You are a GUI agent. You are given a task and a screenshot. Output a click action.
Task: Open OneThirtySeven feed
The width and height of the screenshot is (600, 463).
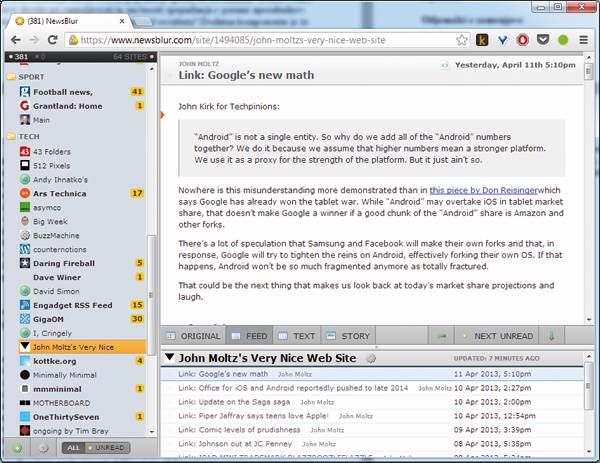82,417
